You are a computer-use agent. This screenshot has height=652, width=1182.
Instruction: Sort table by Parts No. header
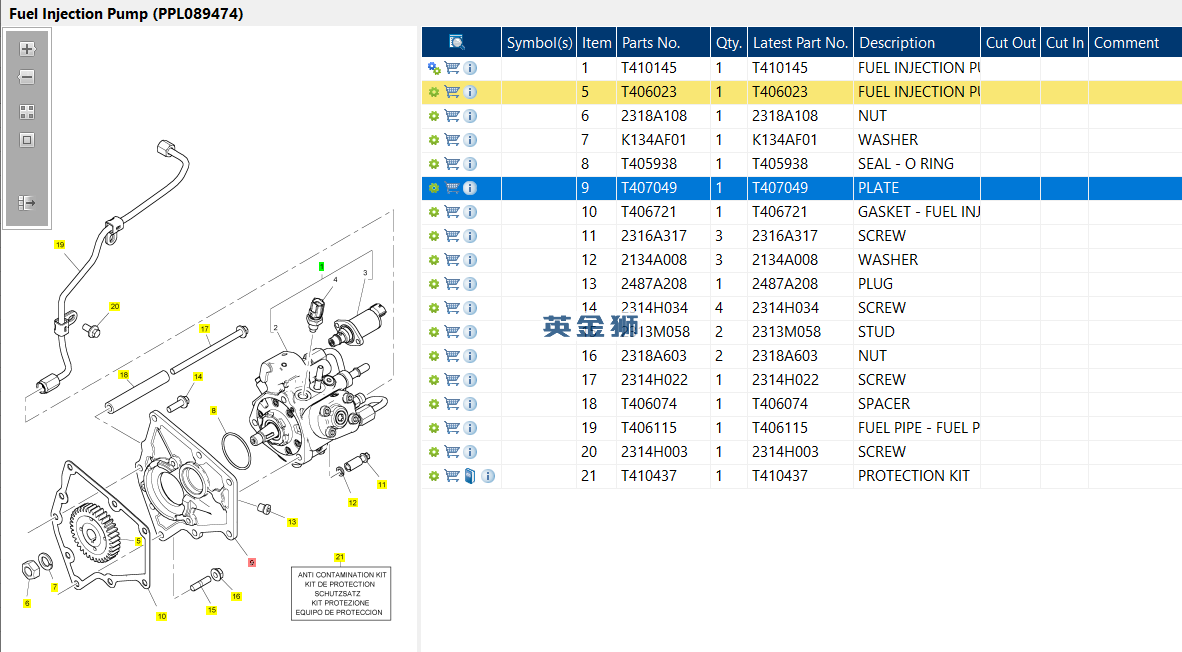(663, 42)
